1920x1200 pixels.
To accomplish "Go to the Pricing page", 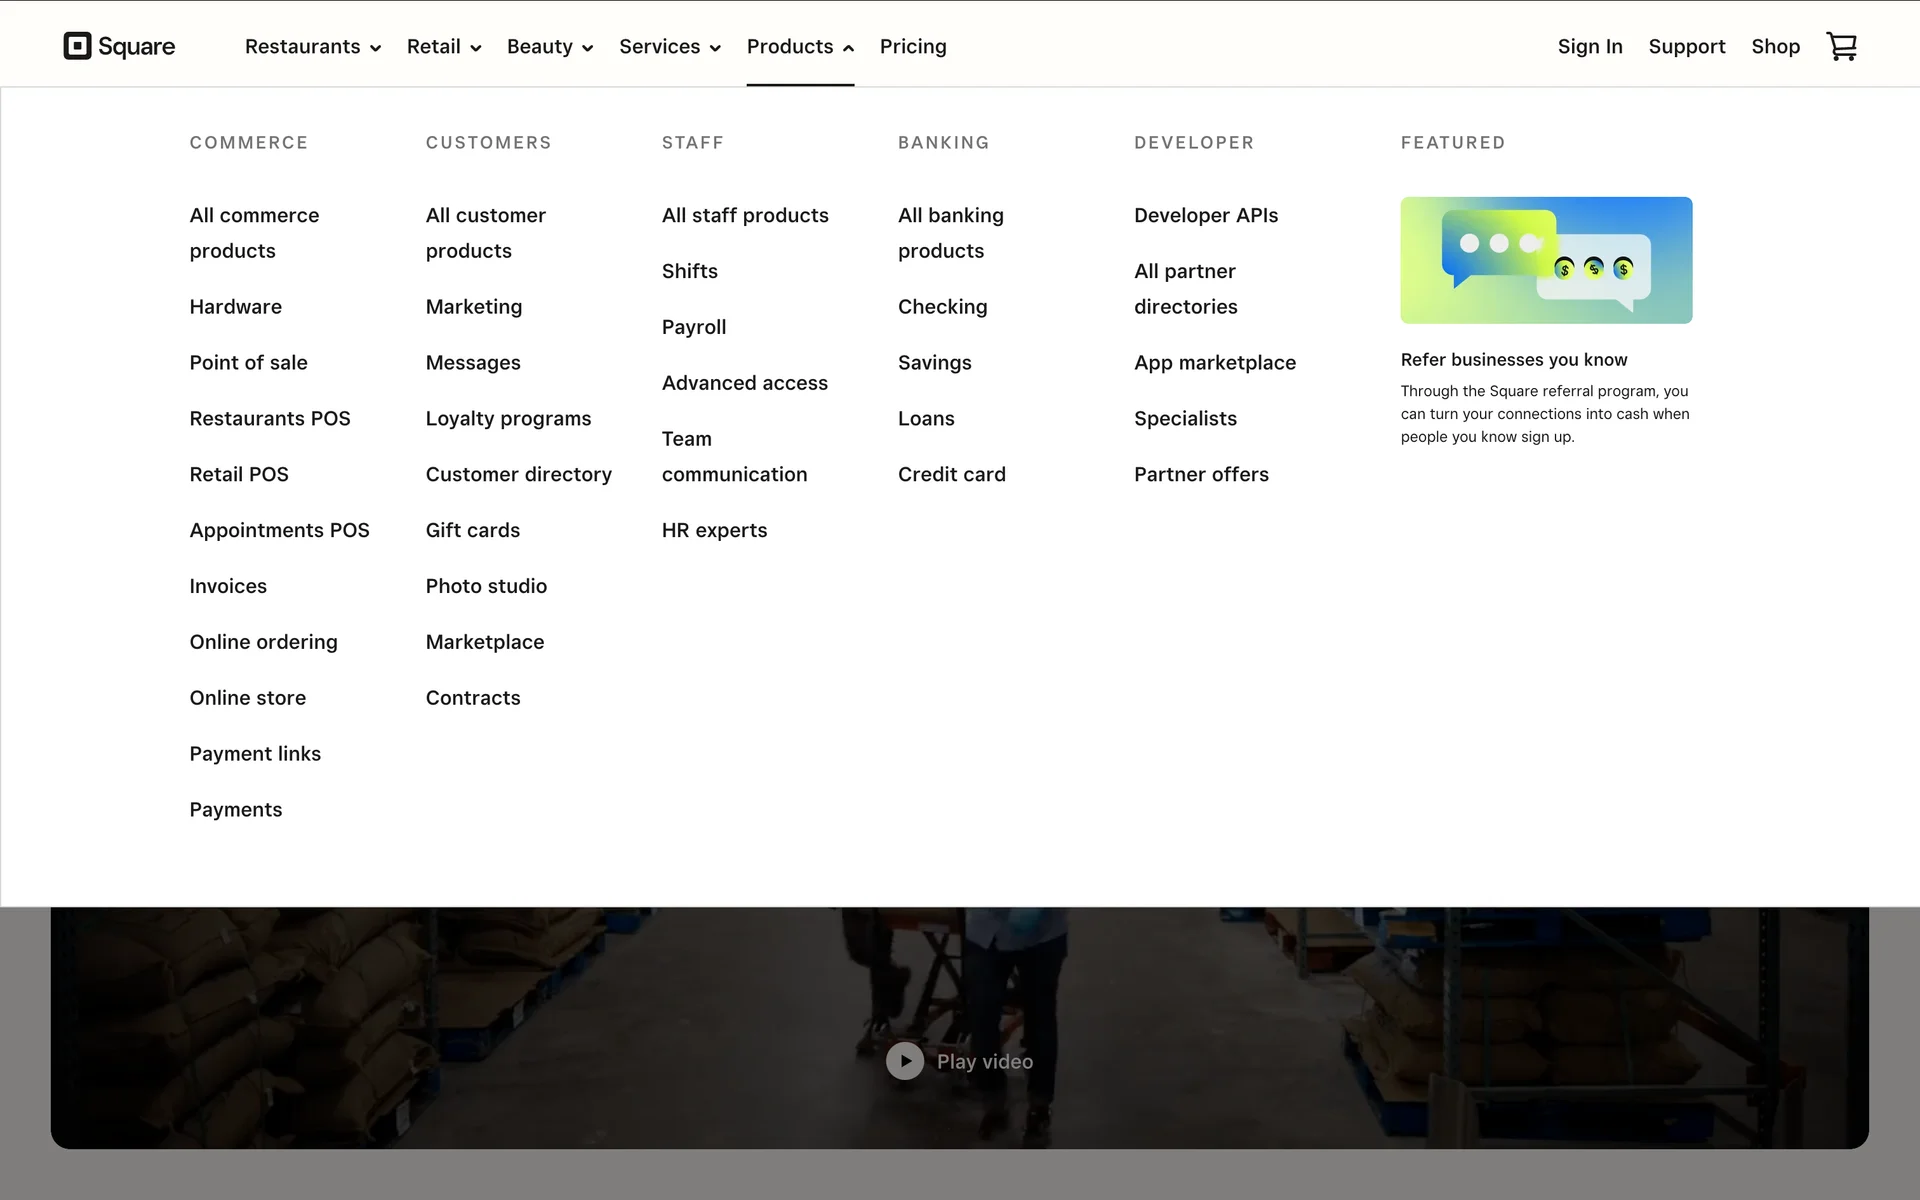I will [912, 47].
